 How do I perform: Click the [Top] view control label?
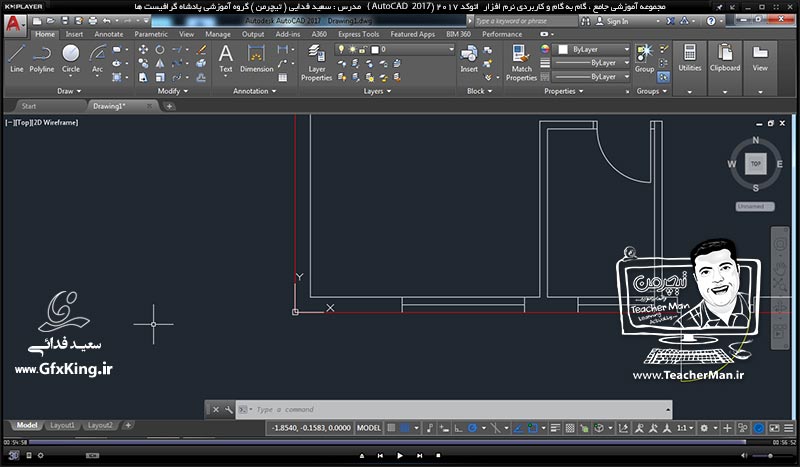(x=23, y=122)
